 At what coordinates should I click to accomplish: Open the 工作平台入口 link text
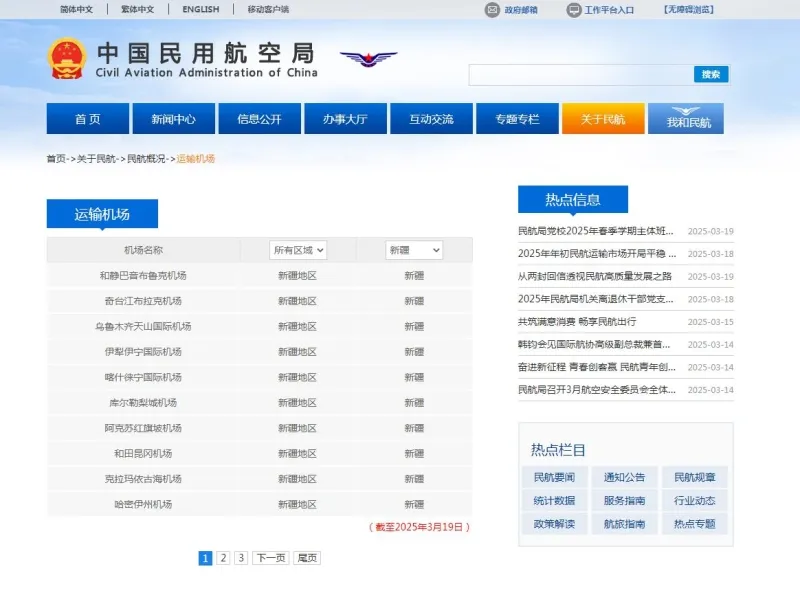[x=609, y=10]
